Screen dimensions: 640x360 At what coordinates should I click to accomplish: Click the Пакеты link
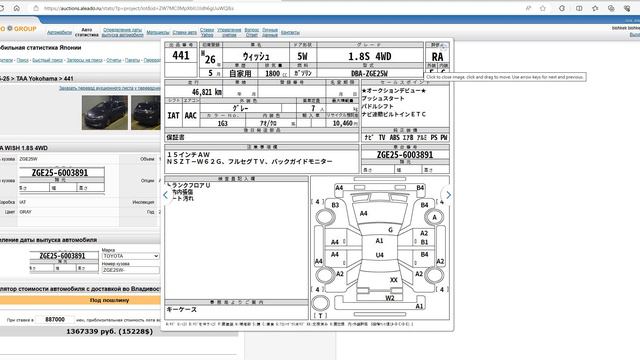(132, 60)
